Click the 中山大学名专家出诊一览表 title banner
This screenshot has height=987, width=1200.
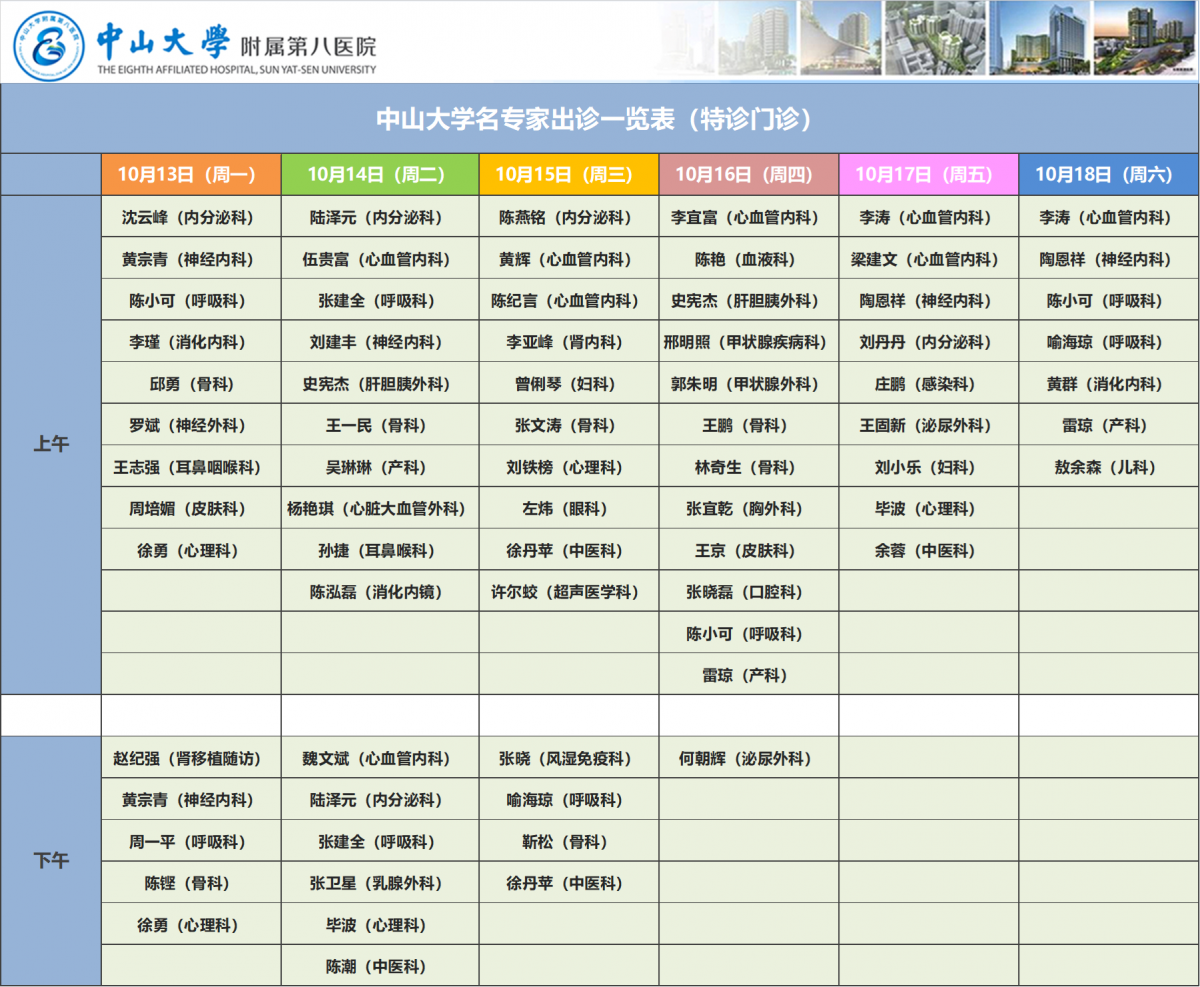pyautogui.click(x=600, y=119)
